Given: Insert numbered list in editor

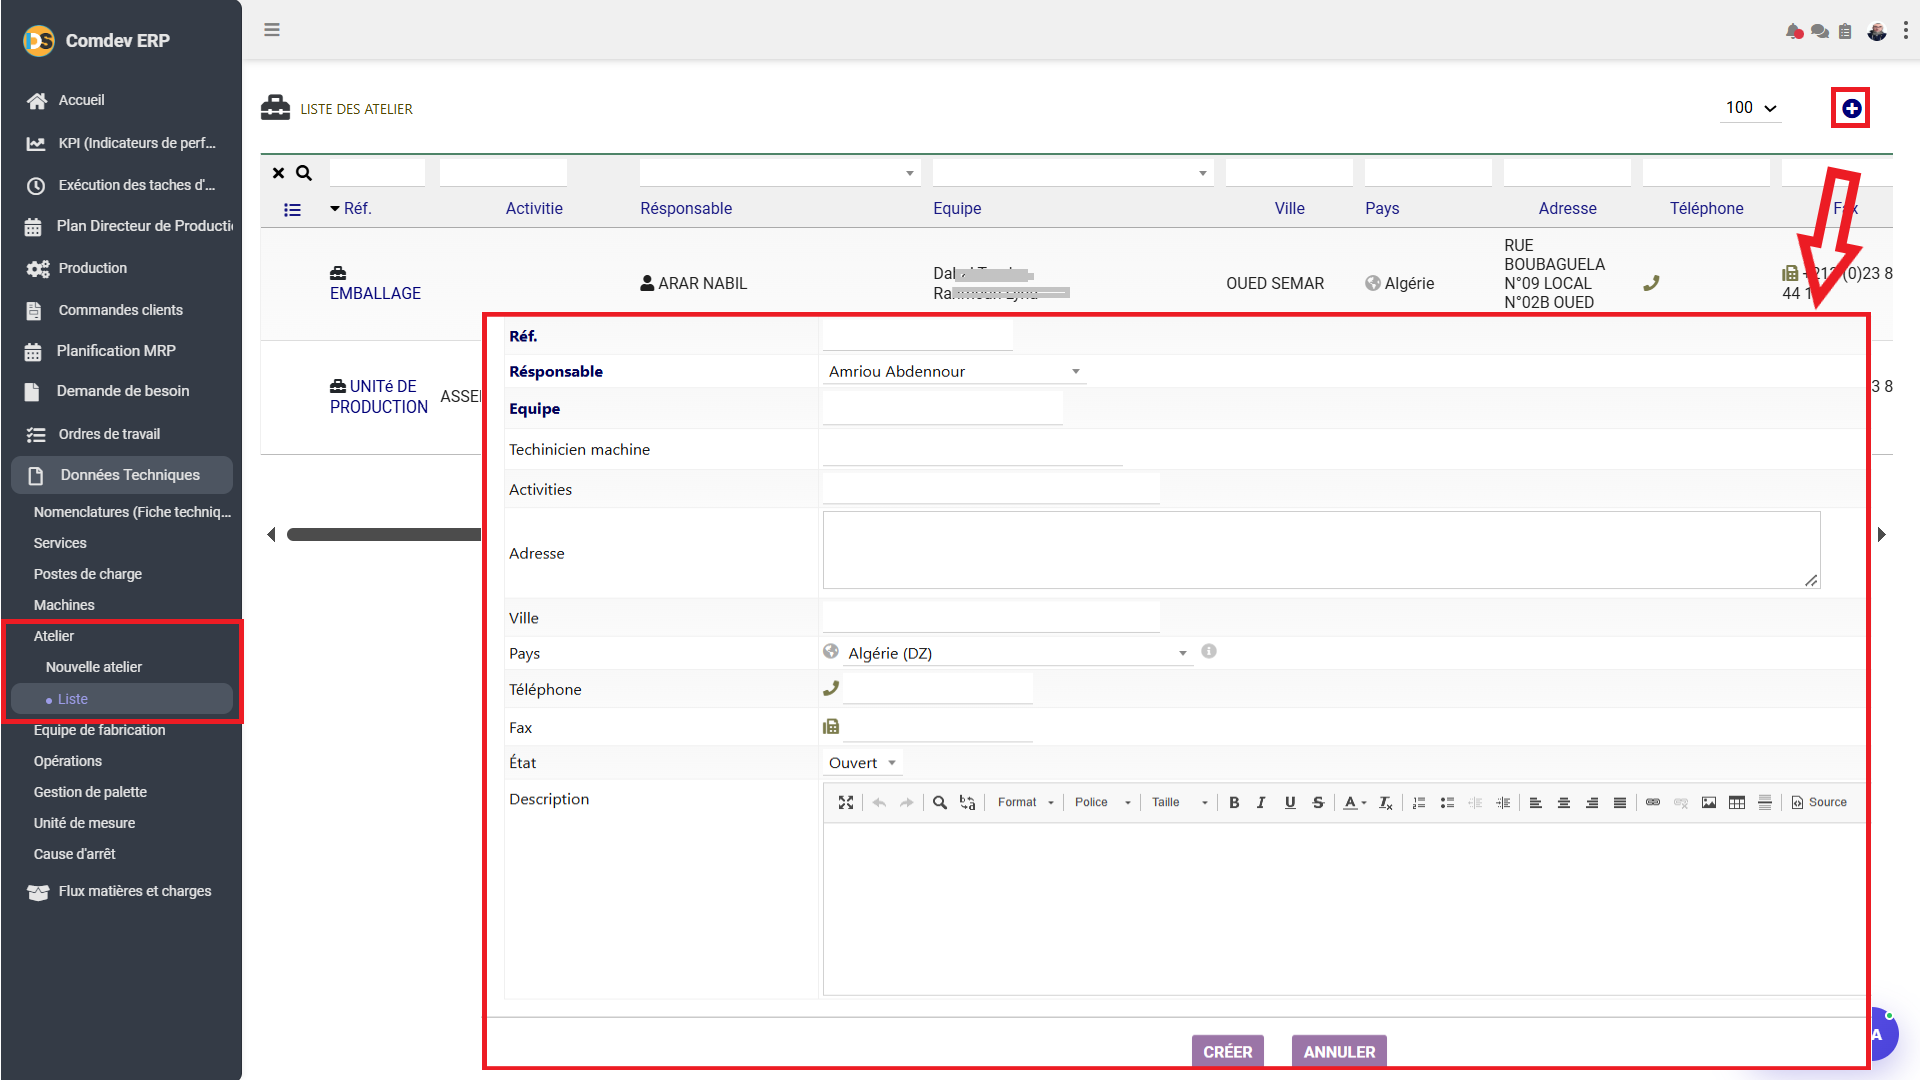Looking at the screenshot, I should coord(1419,802).
